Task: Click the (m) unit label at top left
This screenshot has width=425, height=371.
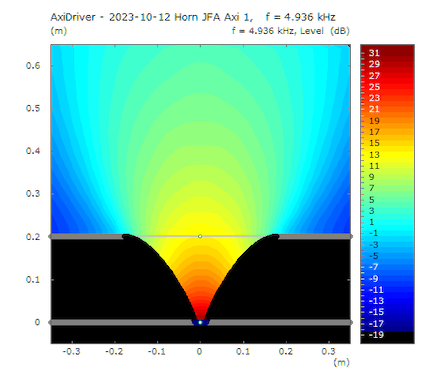Action: coord(59,31)
